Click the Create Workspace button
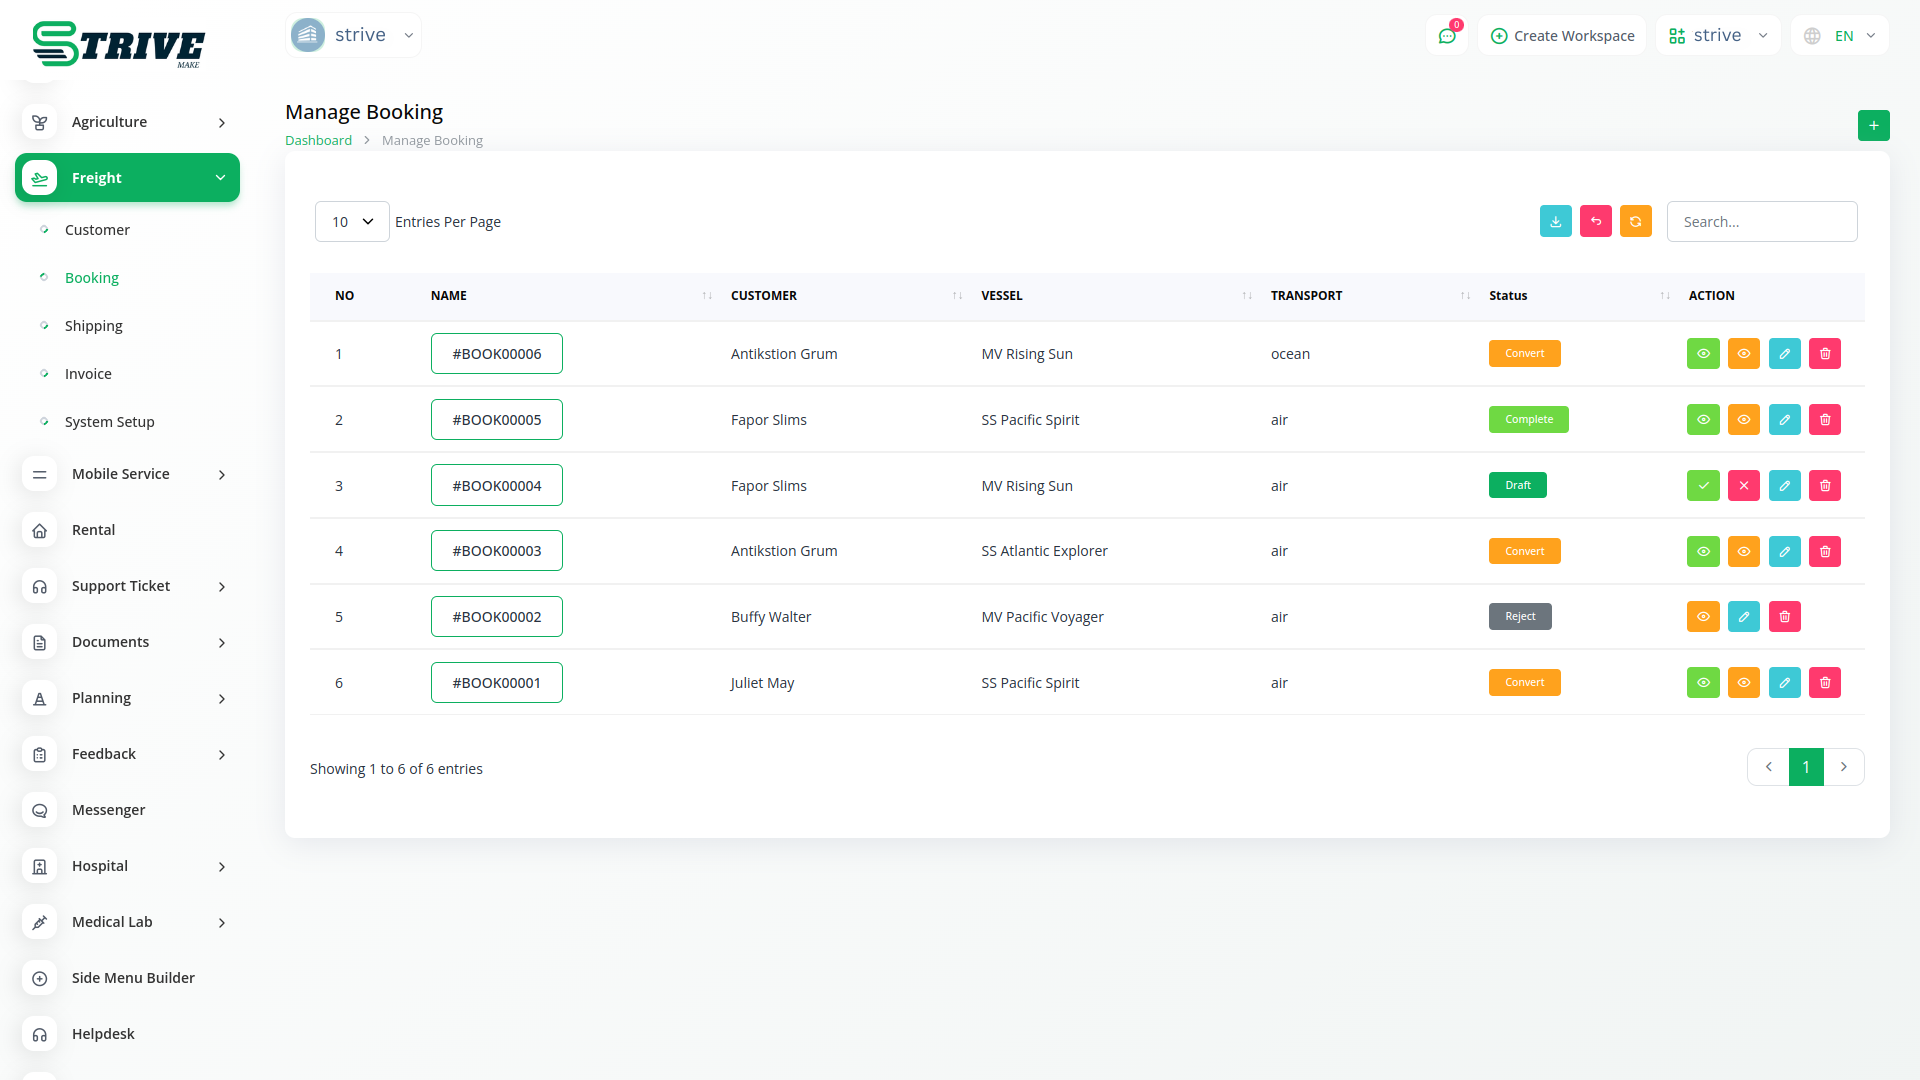 pyautogui.click(x=1562, y=36)
